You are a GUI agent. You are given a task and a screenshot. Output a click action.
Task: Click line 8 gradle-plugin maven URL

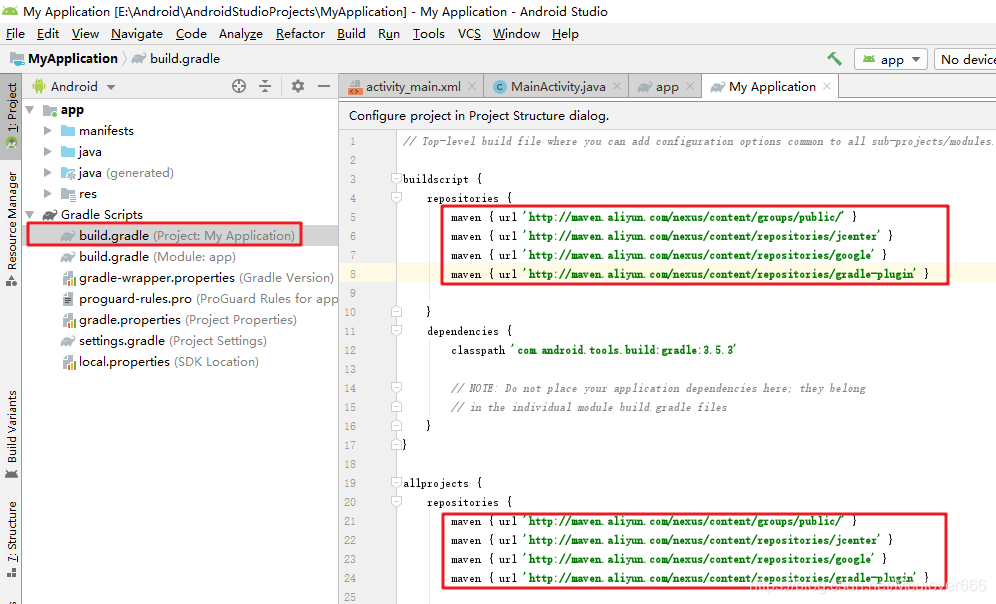tap(721, 274)
